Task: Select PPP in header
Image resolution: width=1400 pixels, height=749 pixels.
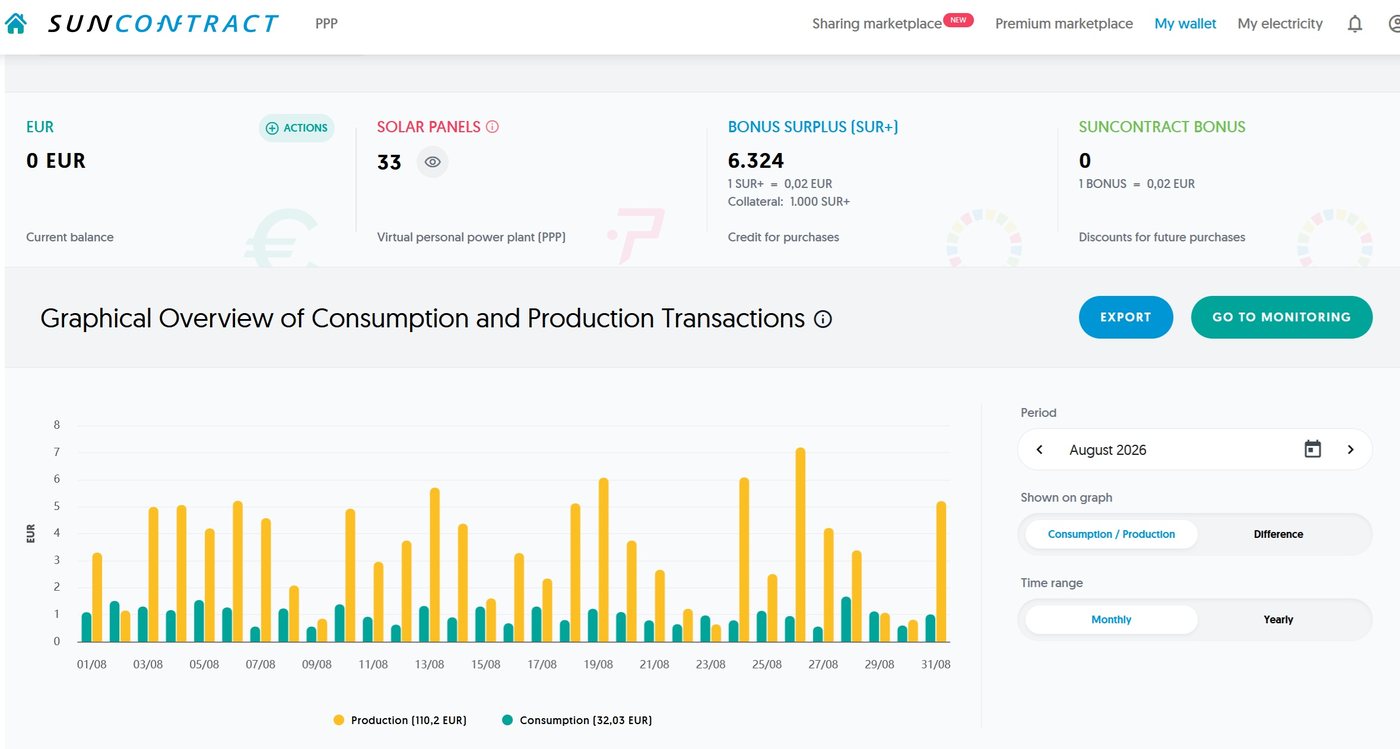Action: tap(326, 23)
